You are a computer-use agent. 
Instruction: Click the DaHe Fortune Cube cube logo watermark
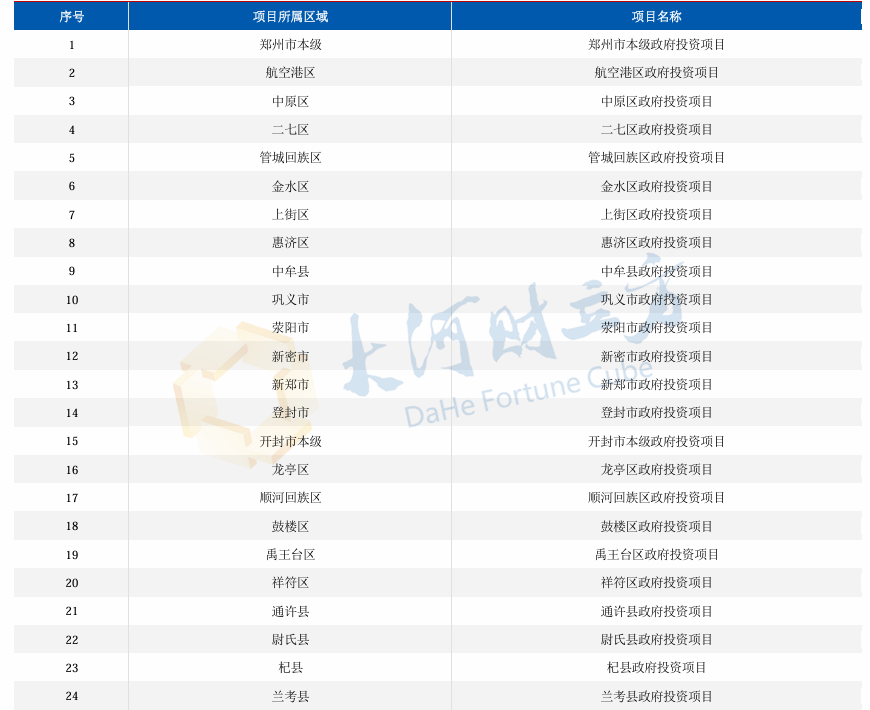pos(231,393)
